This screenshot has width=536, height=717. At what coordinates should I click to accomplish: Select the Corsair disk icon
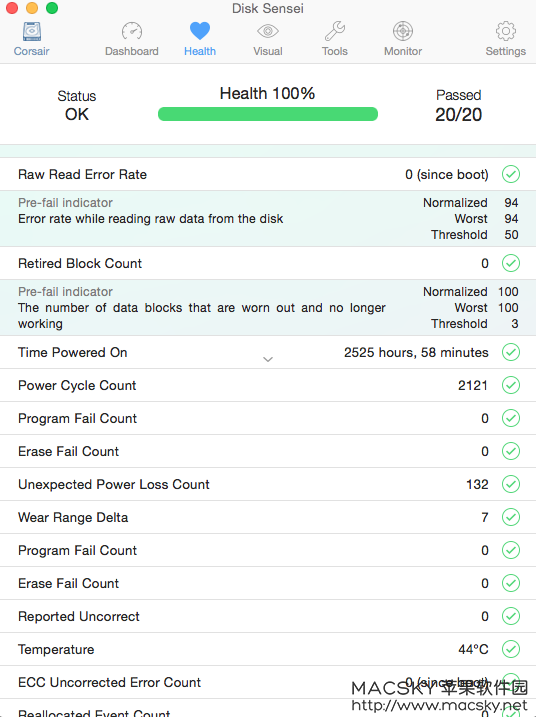coord(32,31)
